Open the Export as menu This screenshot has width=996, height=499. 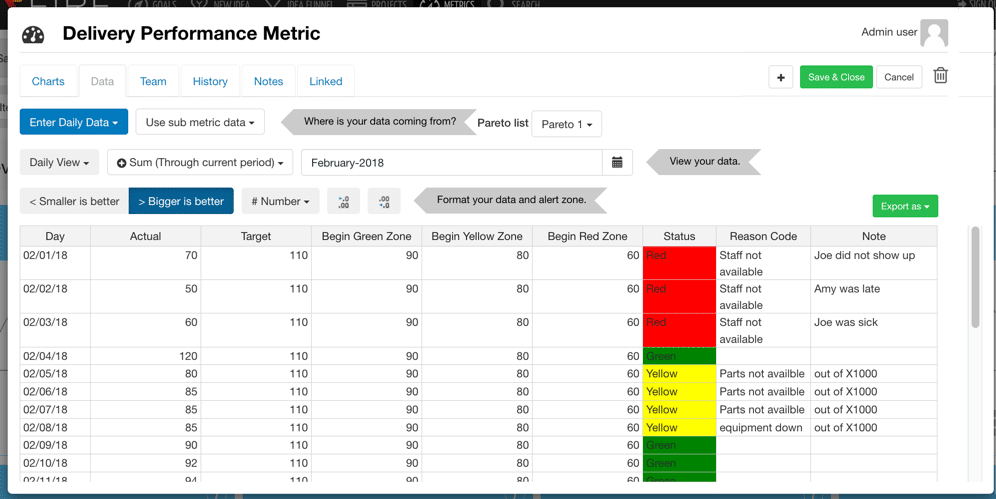pyautogui.click(x=904, y=206)
